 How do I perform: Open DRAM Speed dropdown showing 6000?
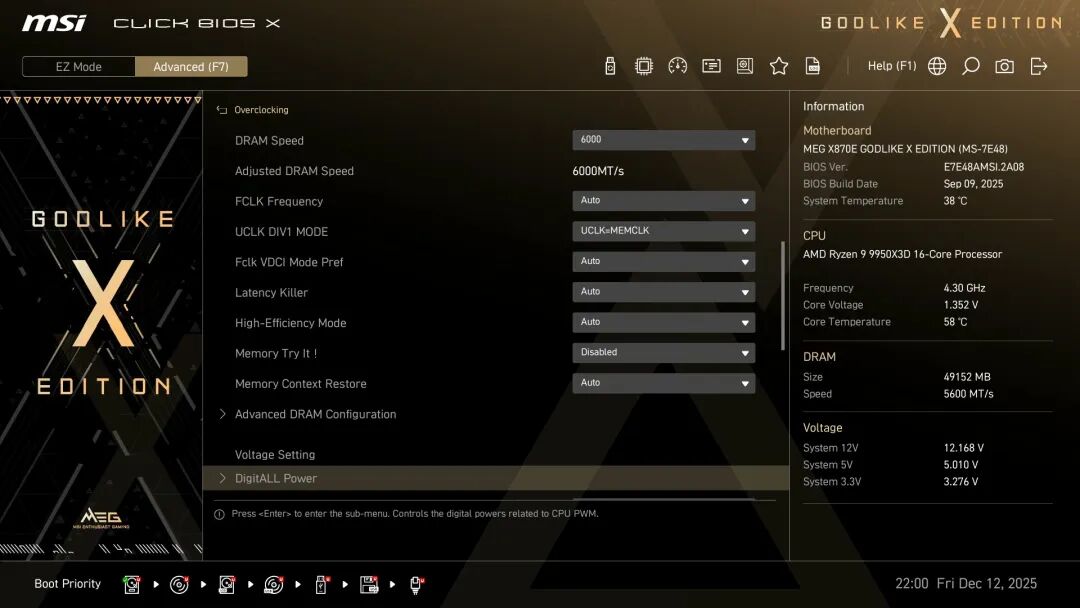(x=663, y=140)
